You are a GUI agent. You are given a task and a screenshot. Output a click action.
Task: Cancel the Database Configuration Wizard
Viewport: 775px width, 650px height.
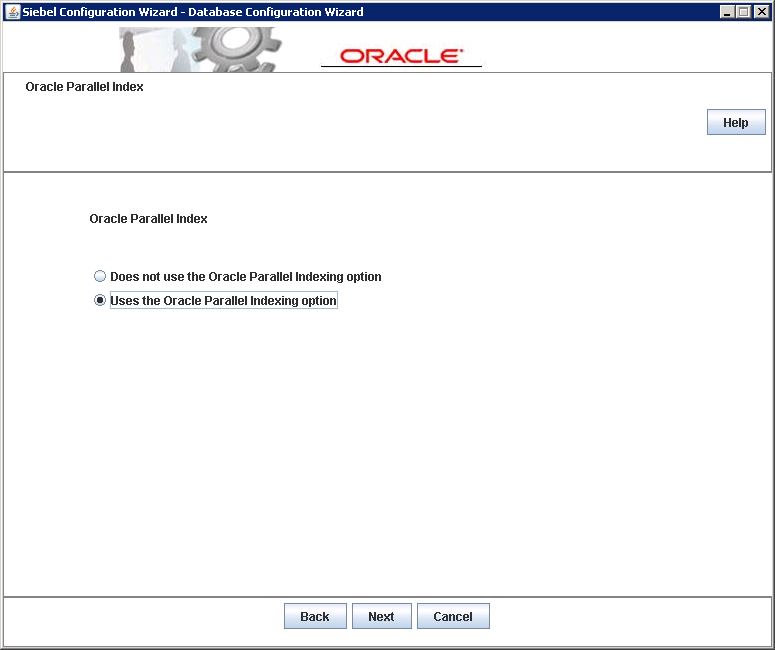(453, 616)
